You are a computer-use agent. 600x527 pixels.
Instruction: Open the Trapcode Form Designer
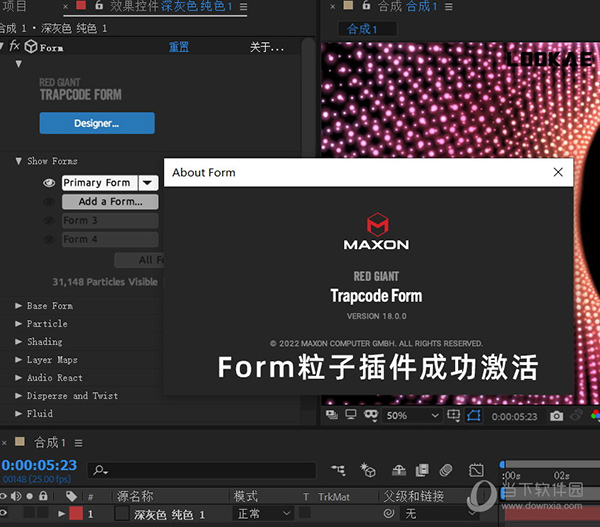click(97, 123)
